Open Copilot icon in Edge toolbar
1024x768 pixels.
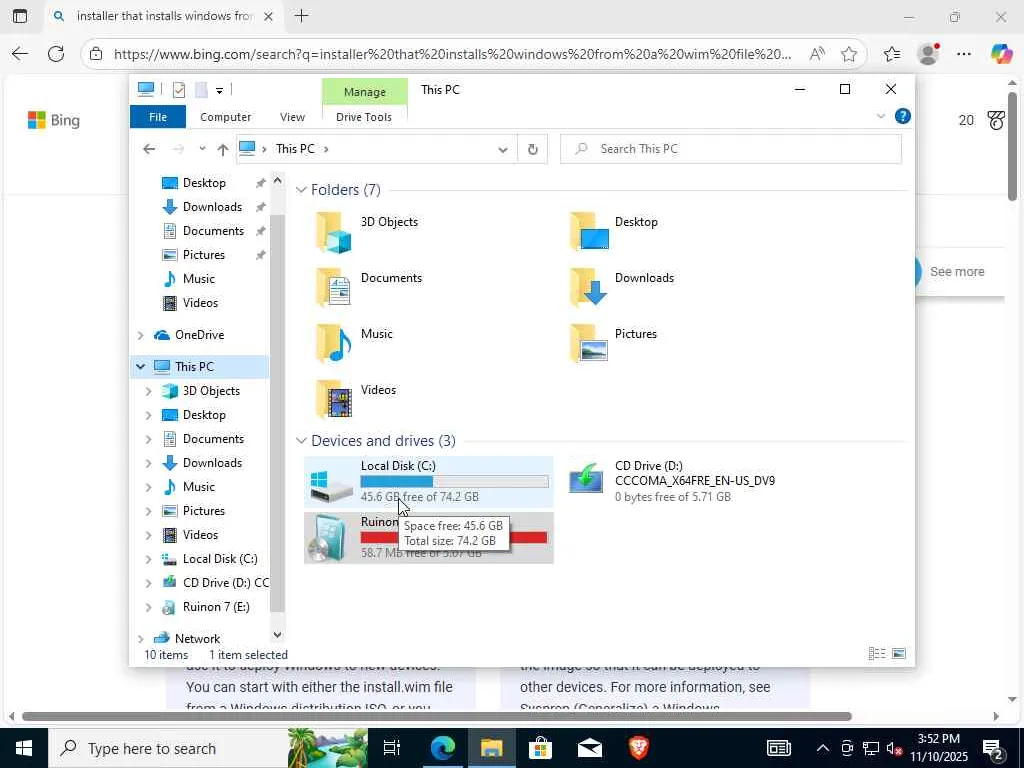pos(1001,54)
